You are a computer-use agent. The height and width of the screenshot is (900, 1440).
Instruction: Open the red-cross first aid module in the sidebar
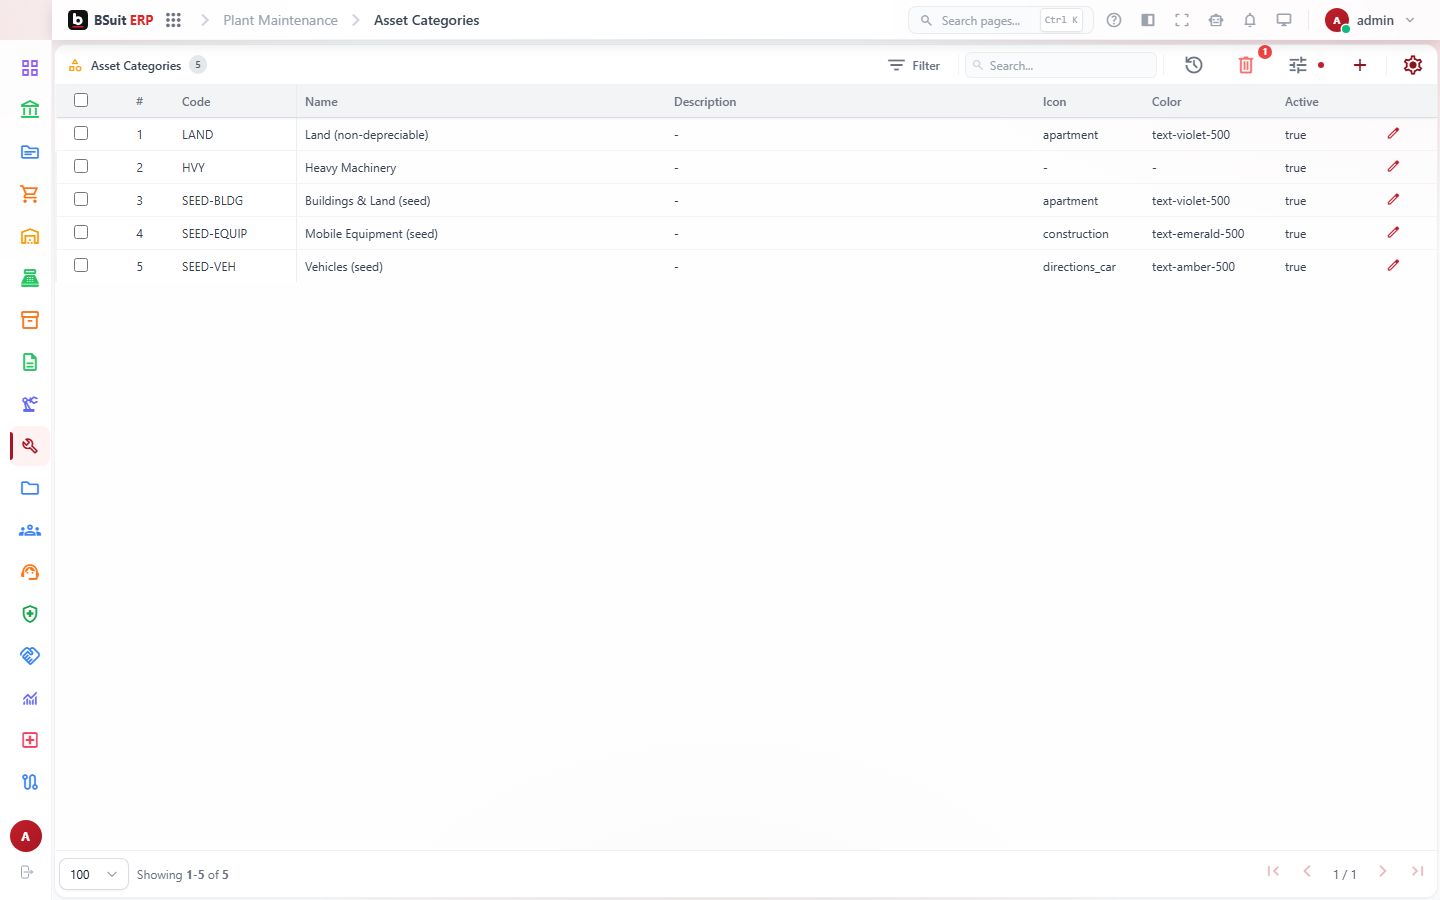30,740
